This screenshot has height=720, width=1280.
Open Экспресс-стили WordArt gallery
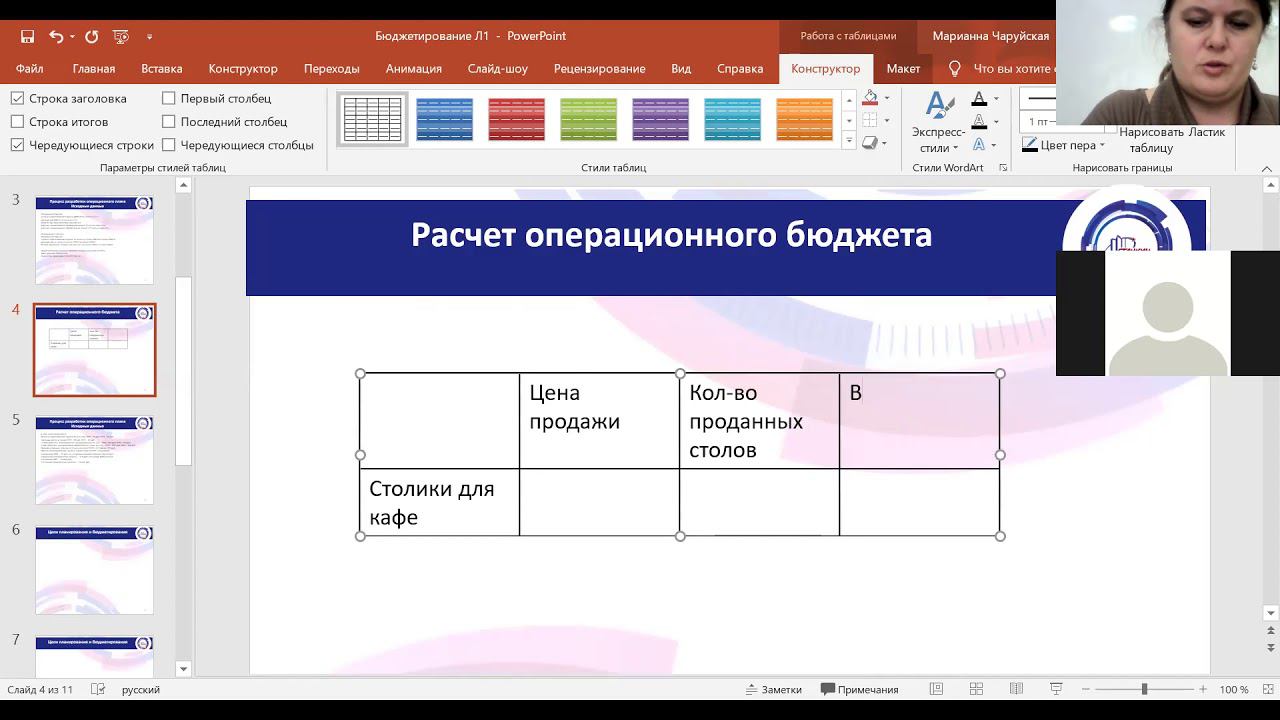coord(938,124)
